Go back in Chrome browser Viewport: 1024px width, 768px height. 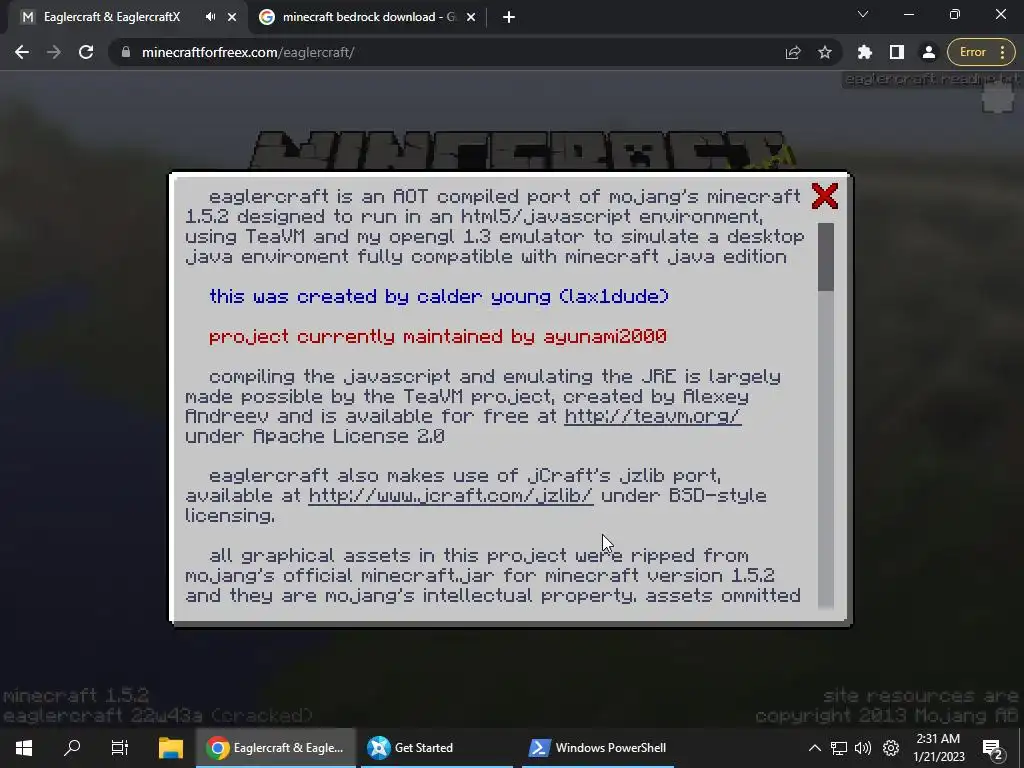pyautogui.click(x=22, y=52)
